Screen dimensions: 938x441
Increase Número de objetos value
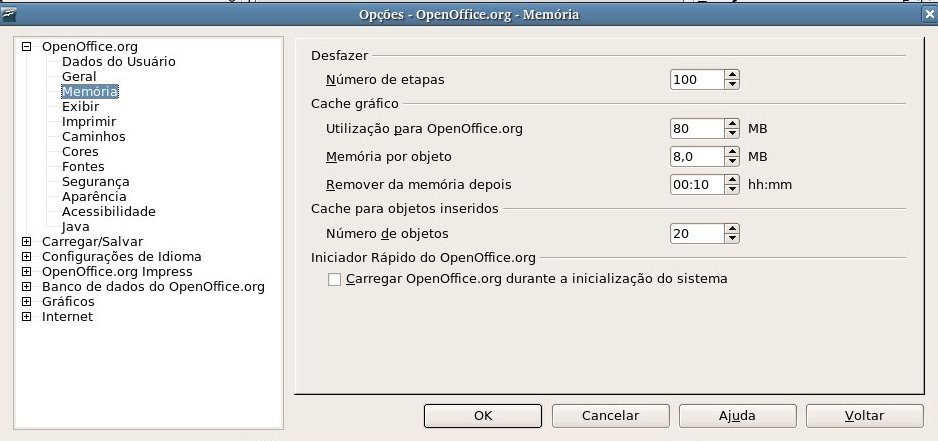pos(732,229)
